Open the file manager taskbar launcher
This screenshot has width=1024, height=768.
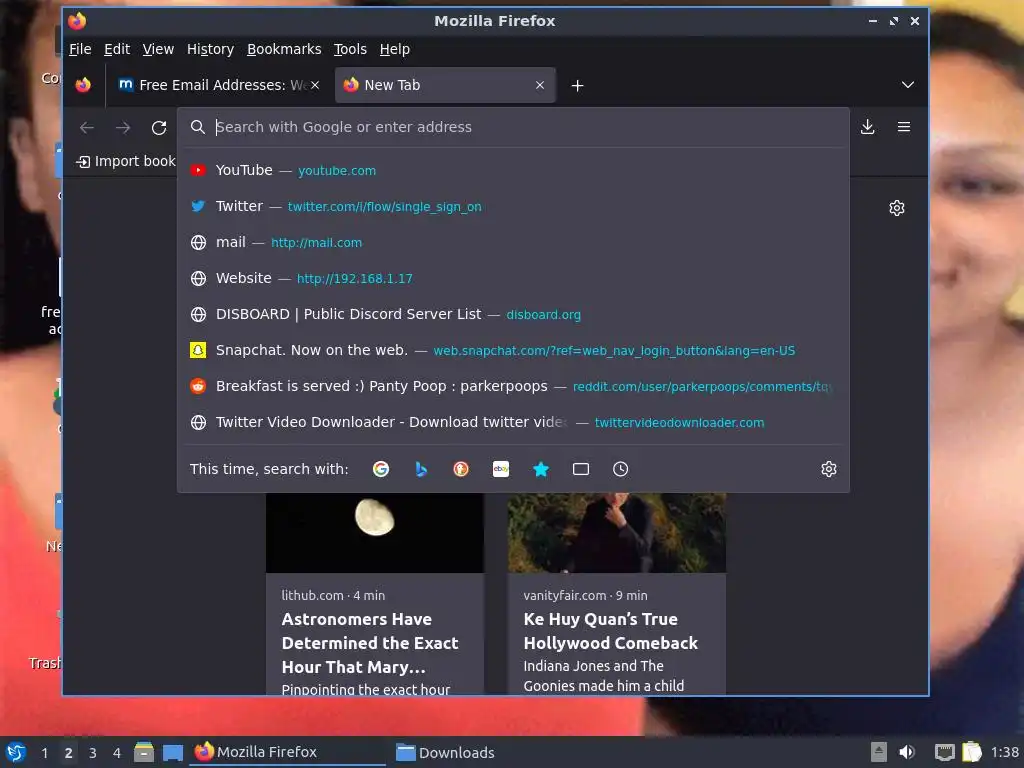(144, 752)
